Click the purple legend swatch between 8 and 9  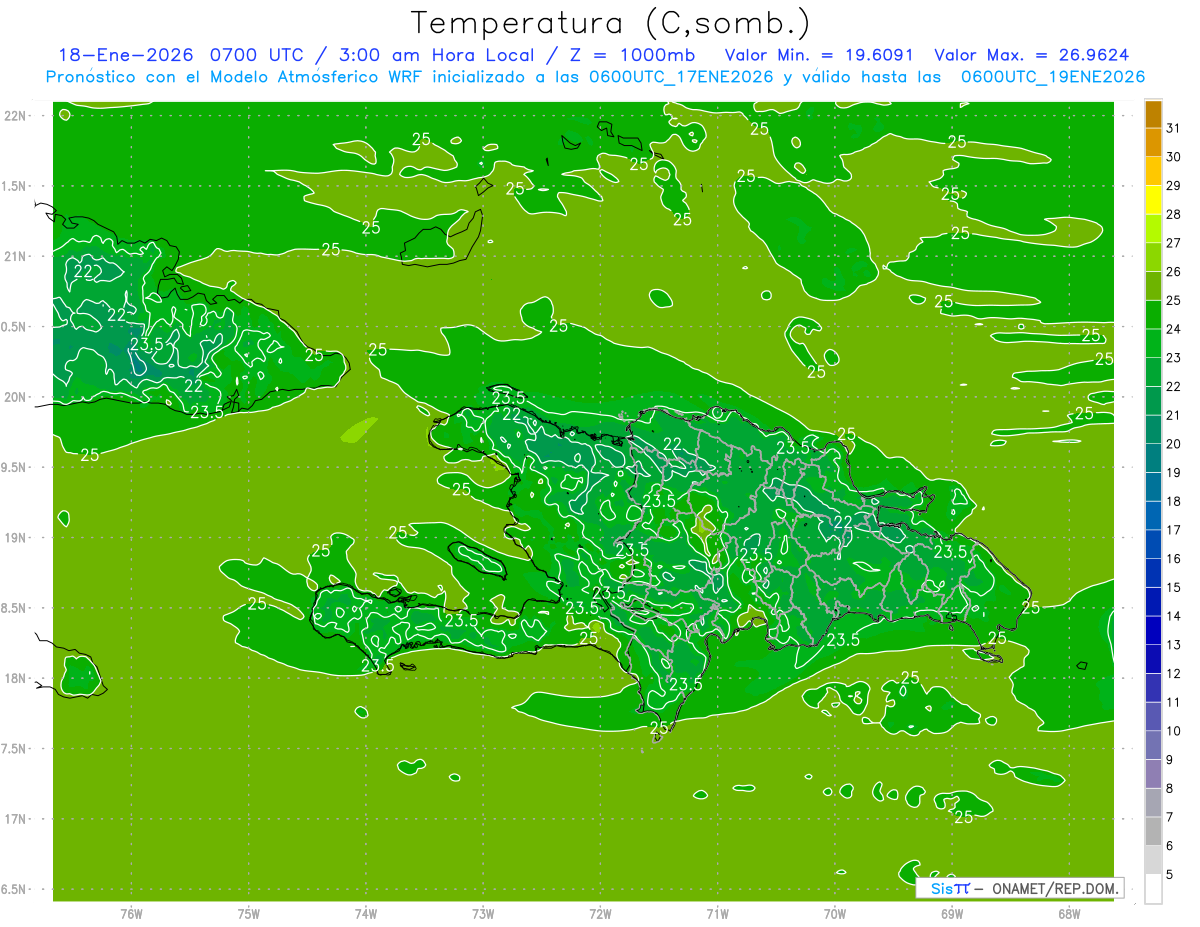pyautogui.click(x=1153, y=775)
